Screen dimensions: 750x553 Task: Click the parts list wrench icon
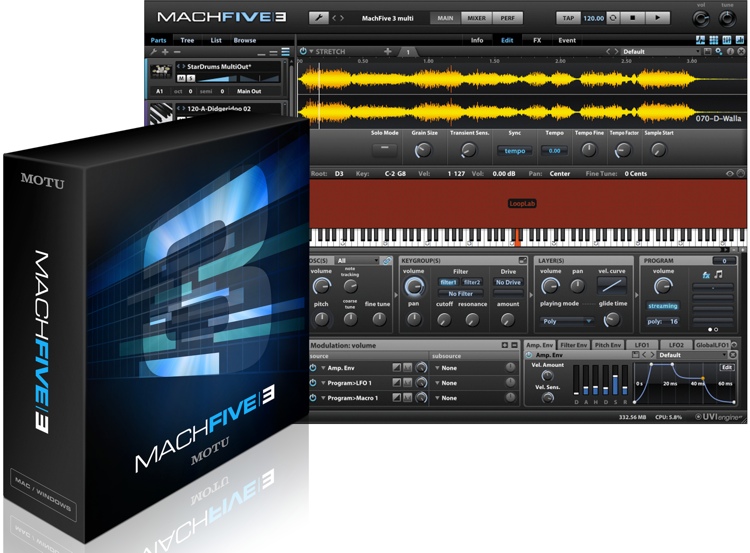pos(154,52)
